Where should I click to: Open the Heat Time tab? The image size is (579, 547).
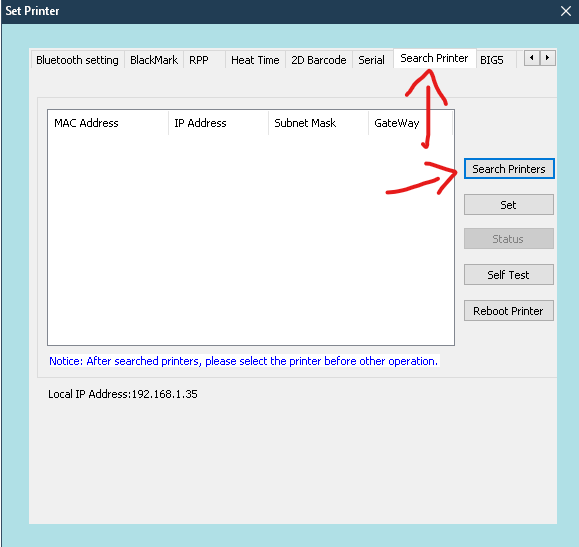(255, 60)
